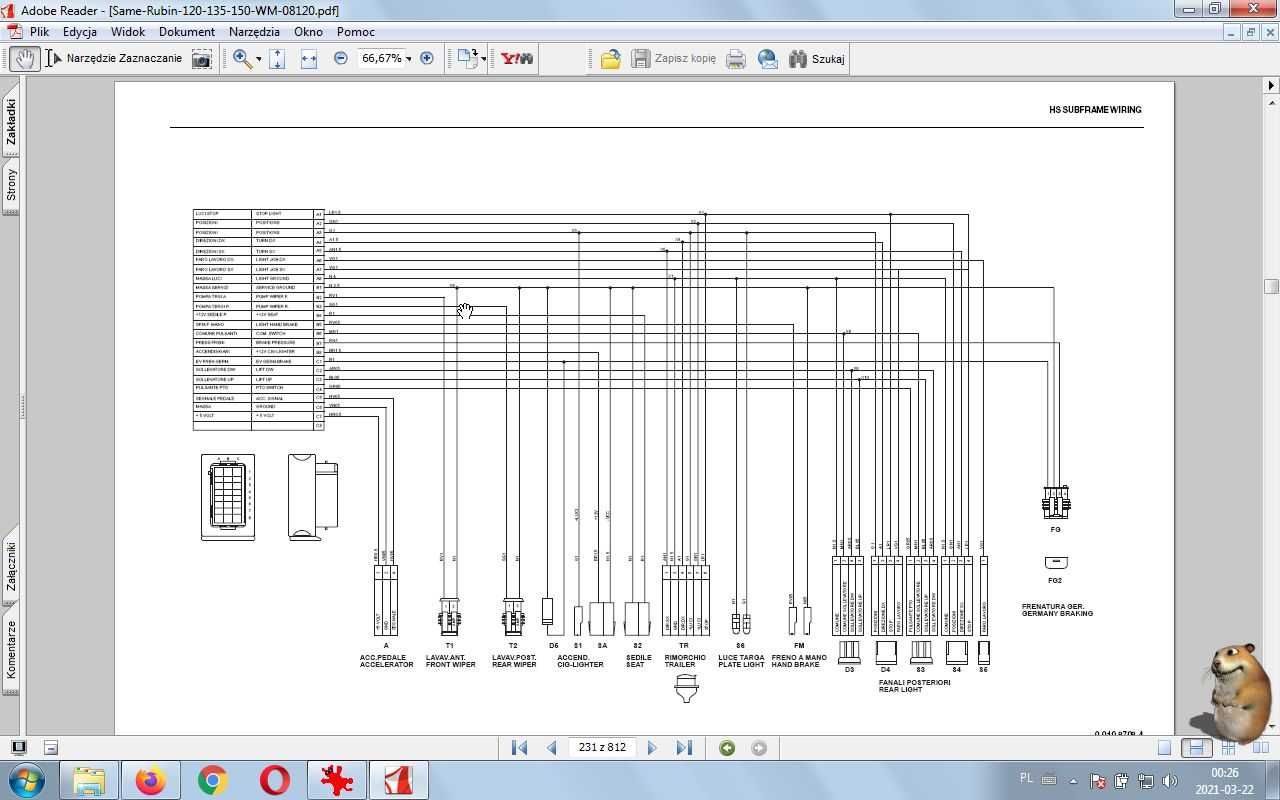Open Opera from taskbar

(x=274, y=780)
